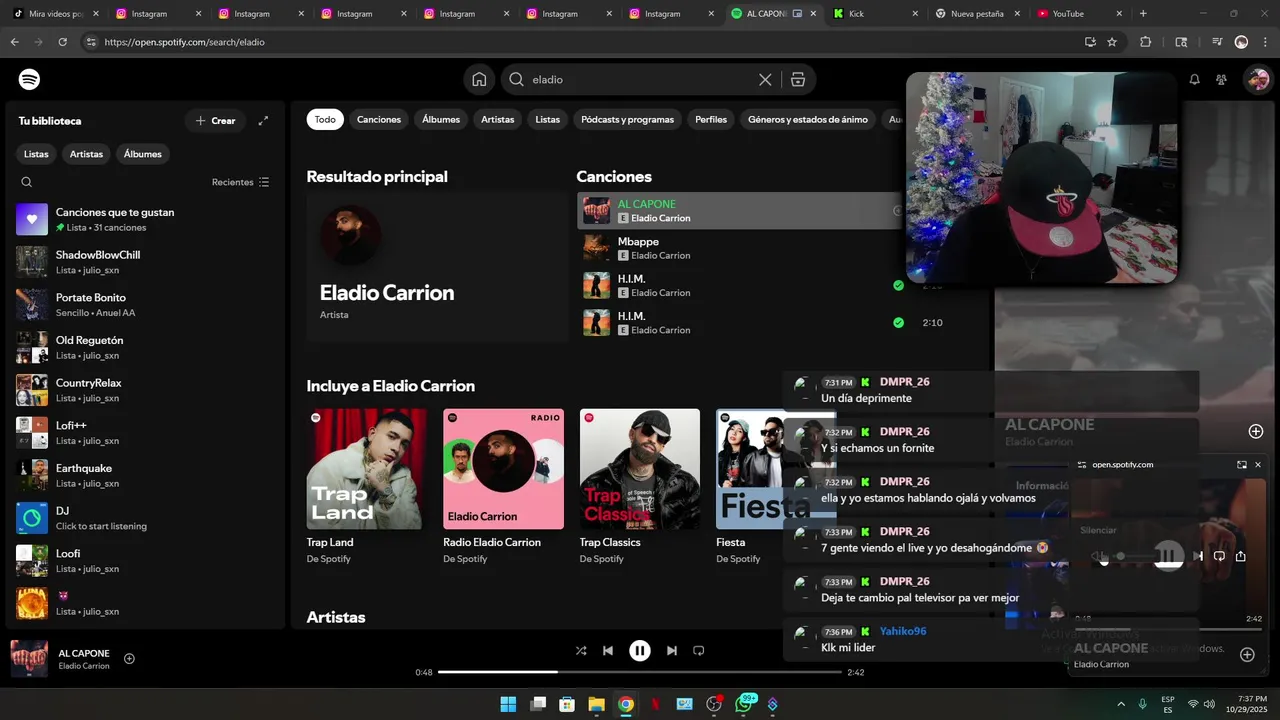Search inside Tu biblioteca
Screen dimensions: 1280x720
[27, 182]
